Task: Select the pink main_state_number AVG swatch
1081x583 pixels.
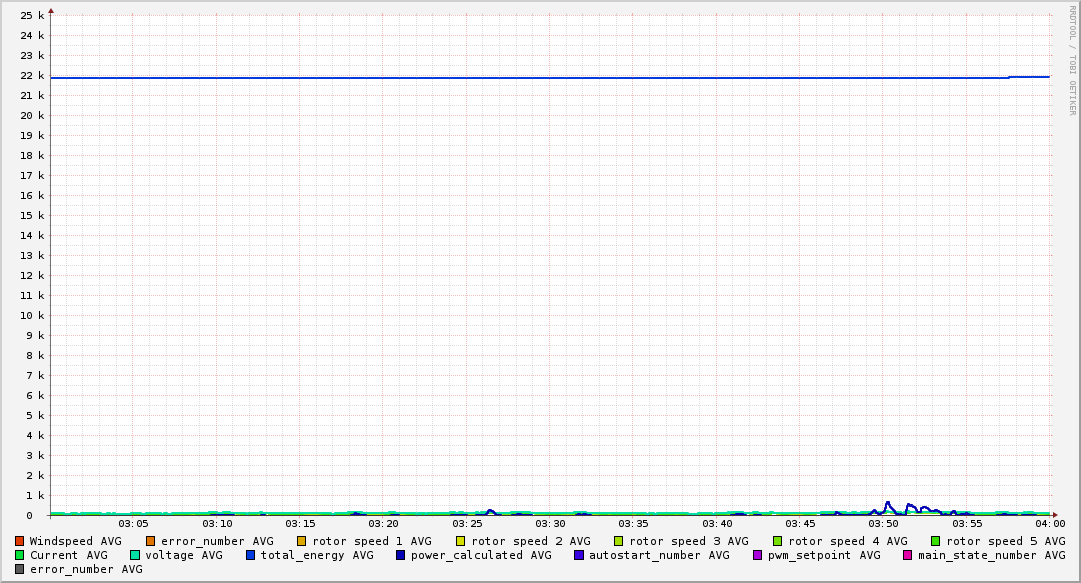Action: 908,555
